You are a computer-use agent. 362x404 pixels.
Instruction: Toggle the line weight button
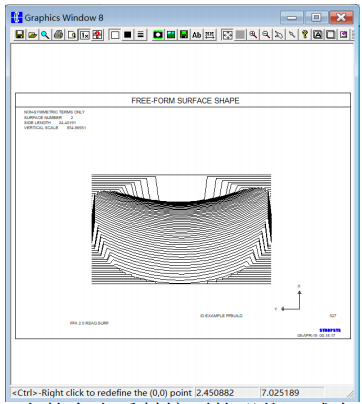(141, 34)
